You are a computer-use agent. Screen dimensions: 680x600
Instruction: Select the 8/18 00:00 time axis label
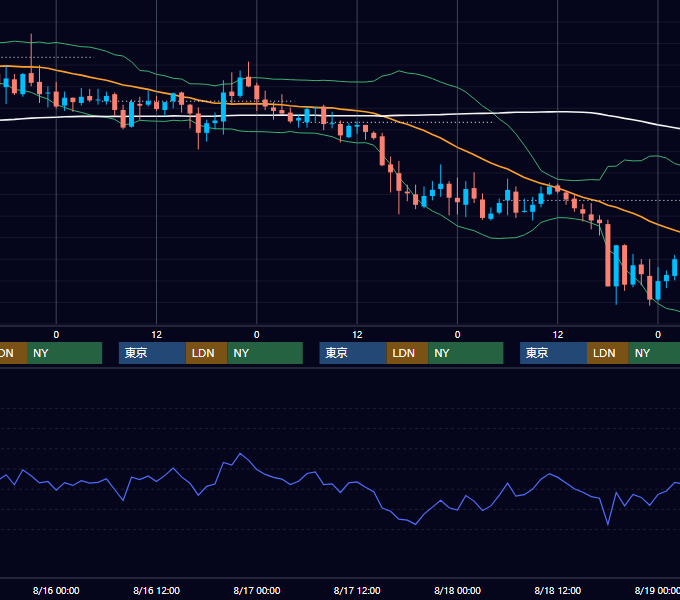click(x=458, y=590)
